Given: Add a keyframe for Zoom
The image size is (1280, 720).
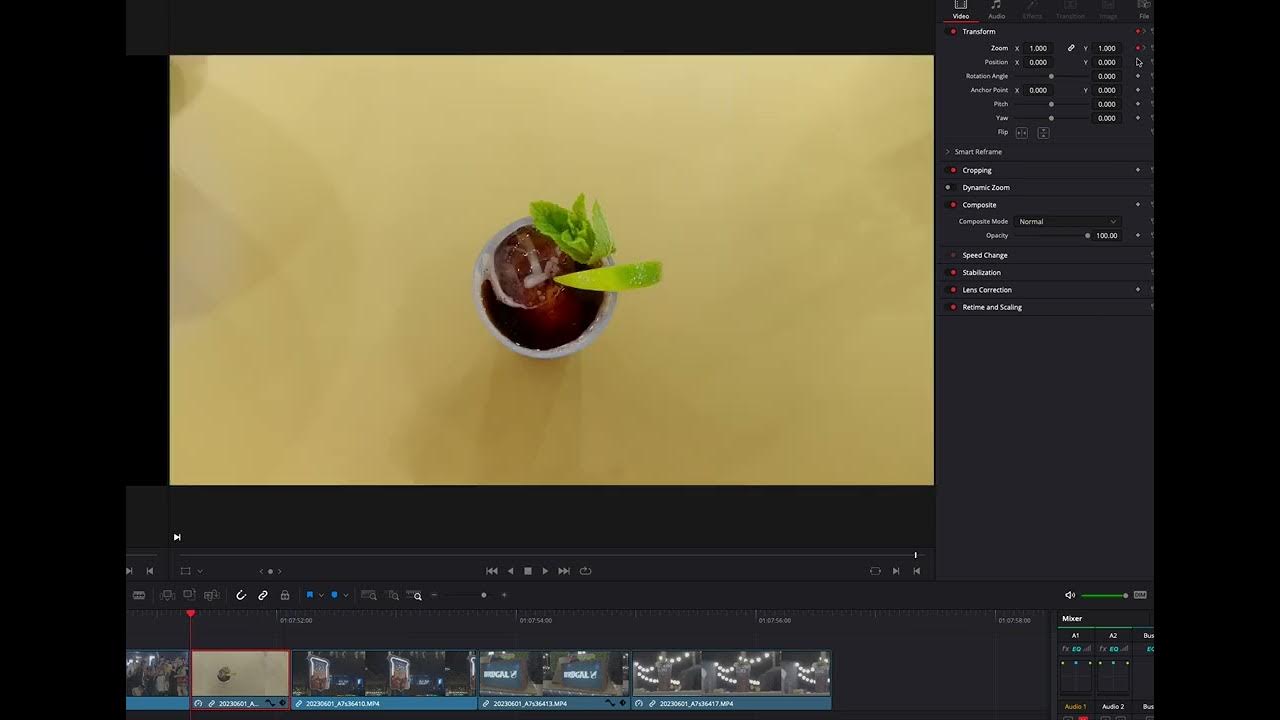Looking at the screenshot, I should [1138, 48].
